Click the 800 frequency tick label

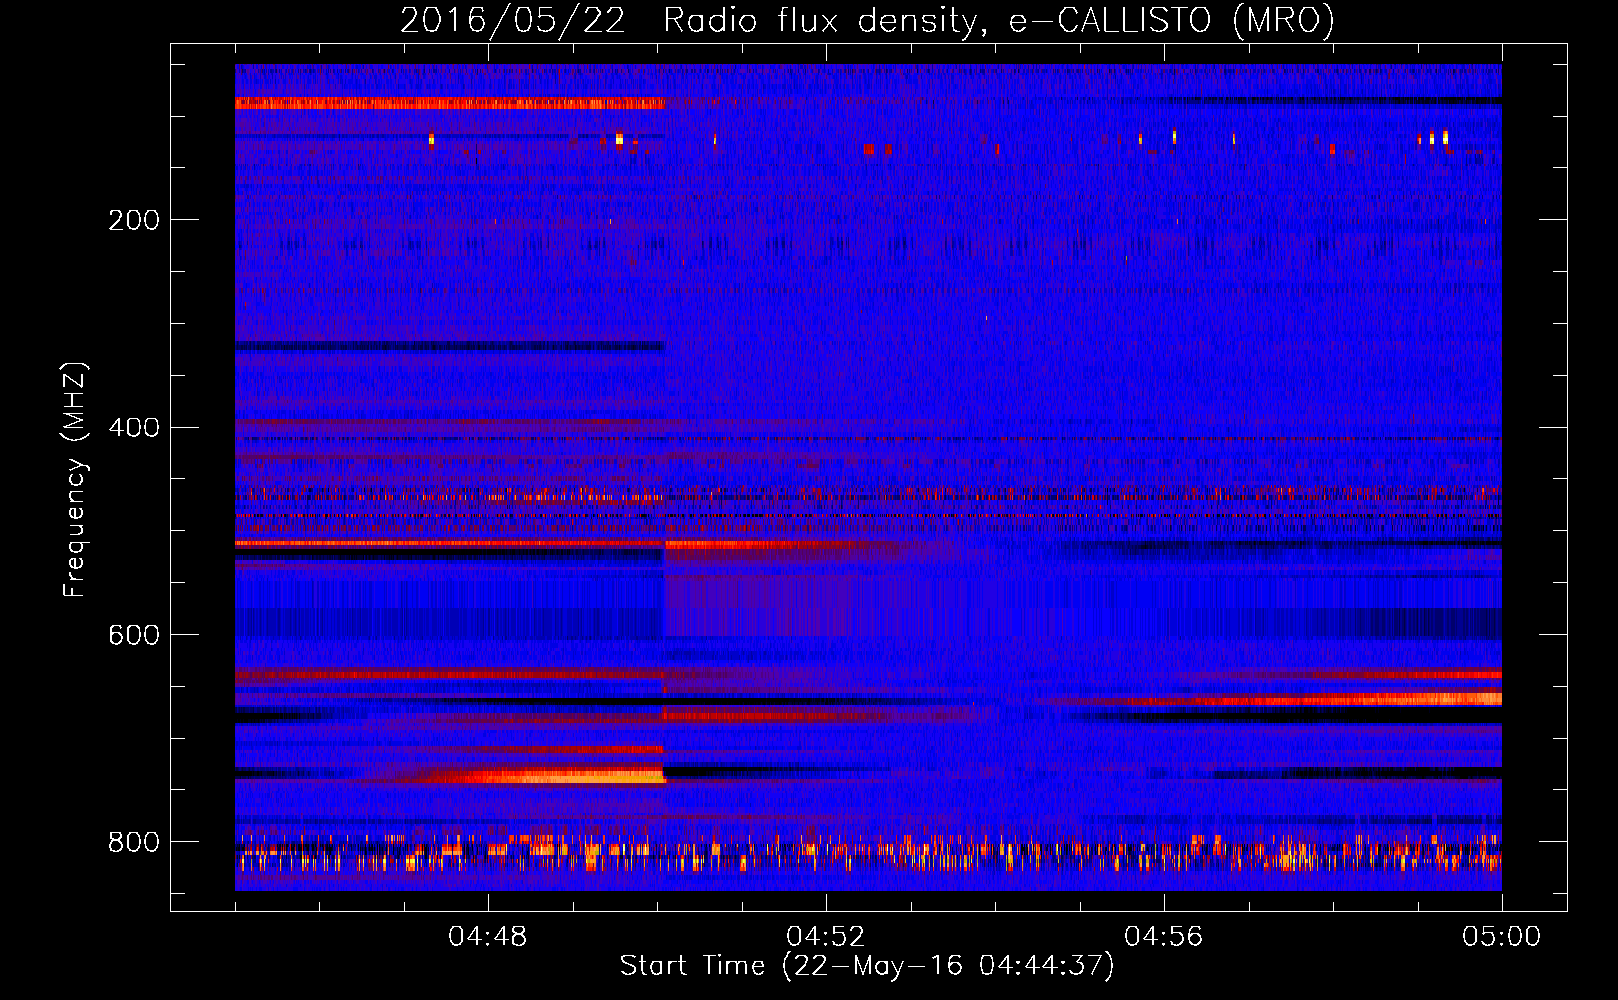click(x=134, y=842)
